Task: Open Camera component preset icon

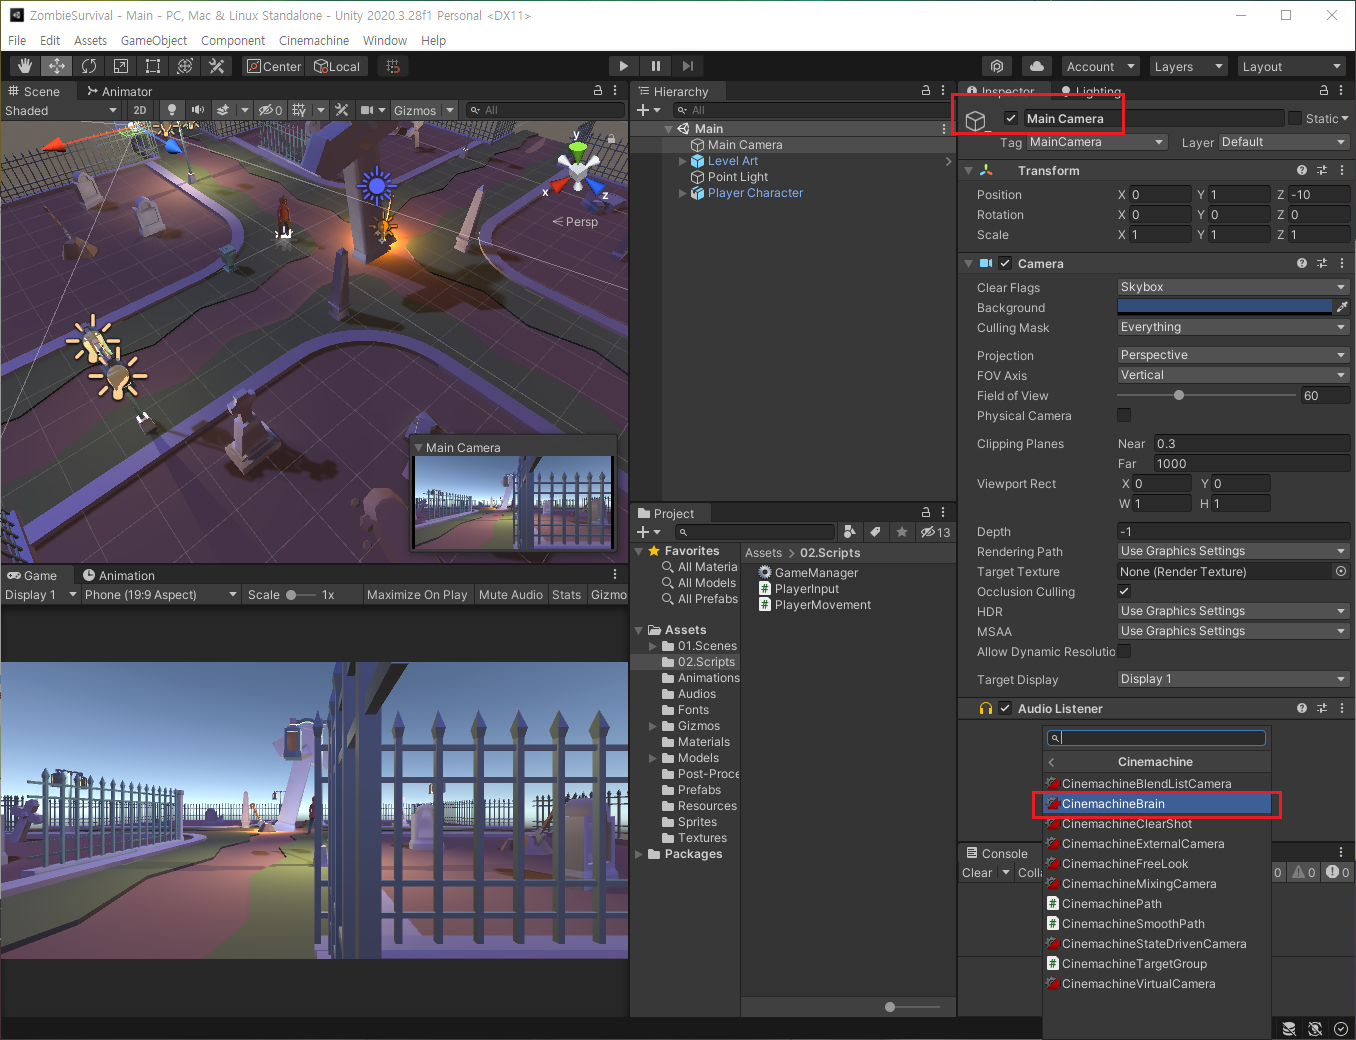Action: (x=1322, y=263)
